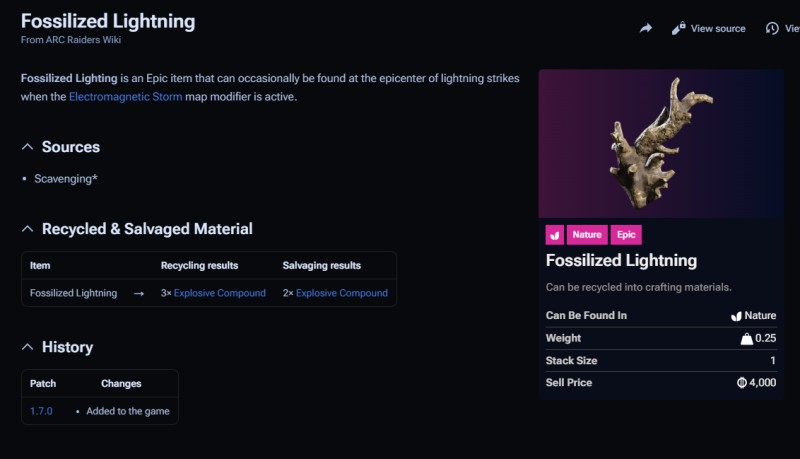Click the leaf icon beside Can Be Found In

736,316
